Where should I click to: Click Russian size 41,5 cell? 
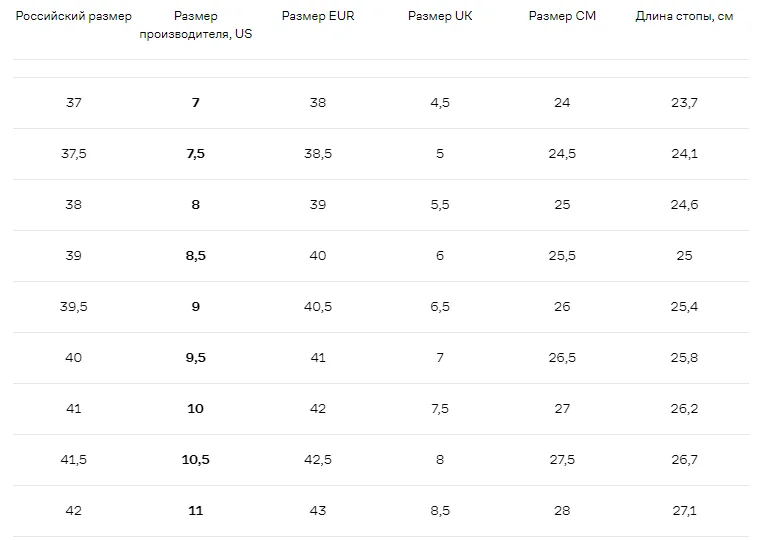(x=74, y=460)
